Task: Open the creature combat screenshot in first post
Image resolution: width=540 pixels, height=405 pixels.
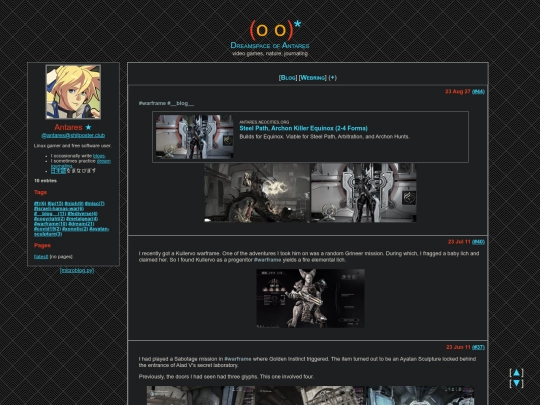Action: tap(257, 193)
